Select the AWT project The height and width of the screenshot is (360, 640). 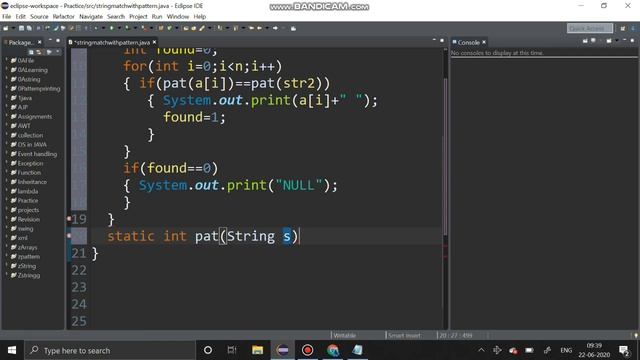click(24, 125)
